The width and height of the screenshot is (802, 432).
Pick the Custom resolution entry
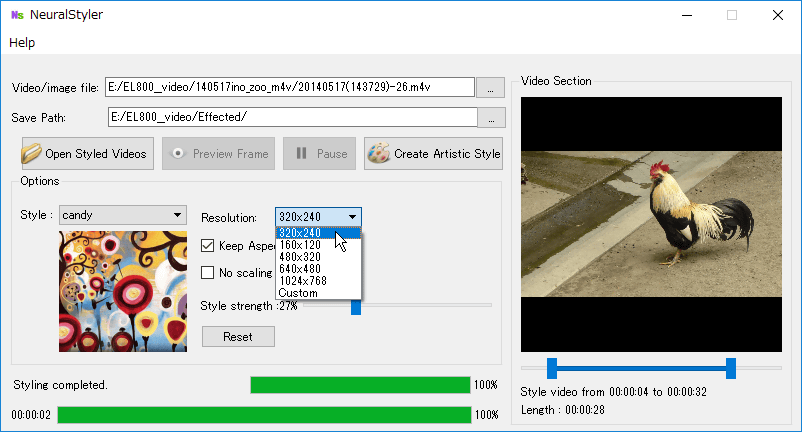(x=298, y=292)
